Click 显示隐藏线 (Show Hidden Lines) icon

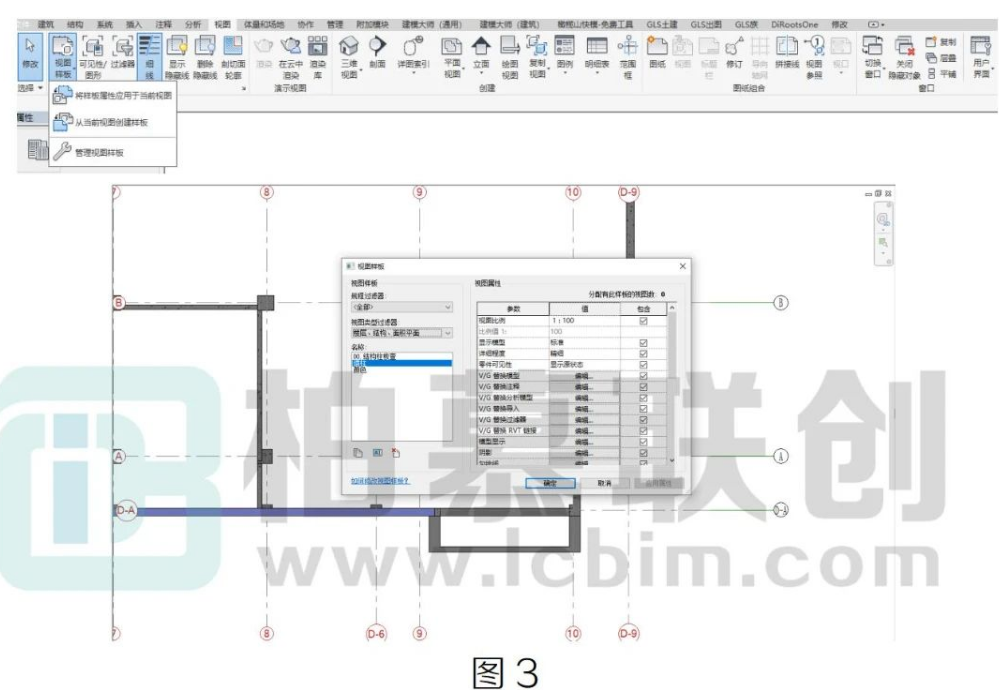176,46
